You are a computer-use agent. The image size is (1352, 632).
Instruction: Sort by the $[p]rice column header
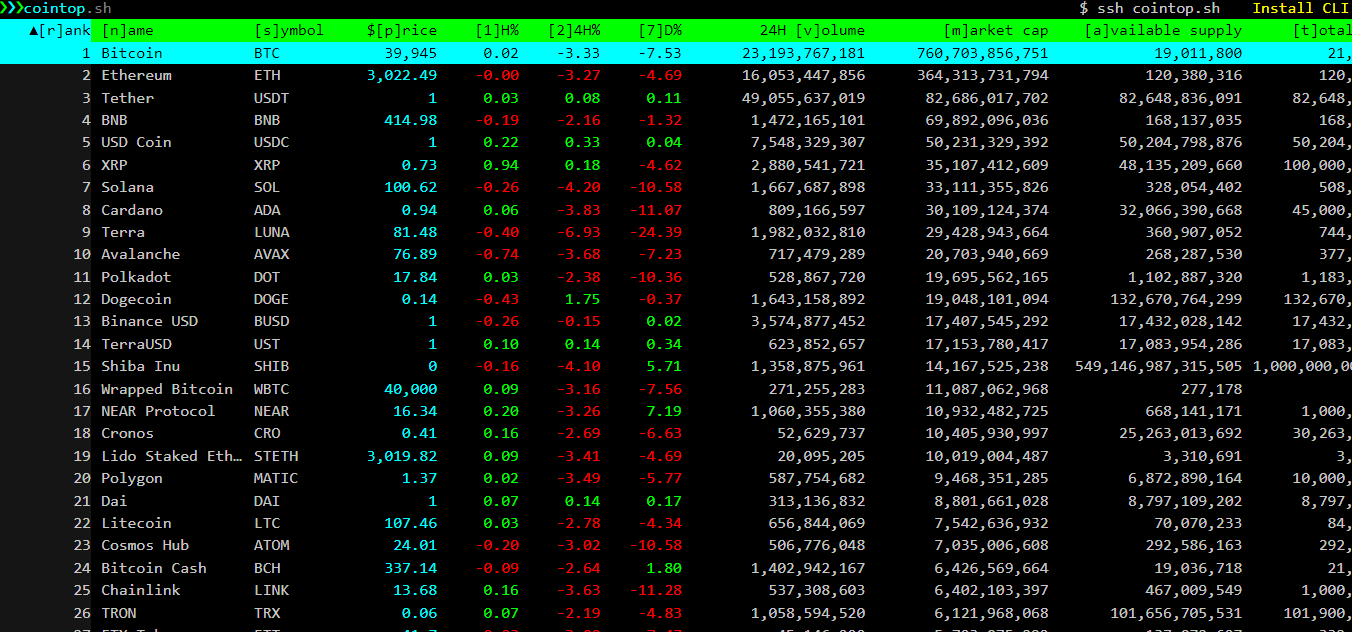click(401, 30)
